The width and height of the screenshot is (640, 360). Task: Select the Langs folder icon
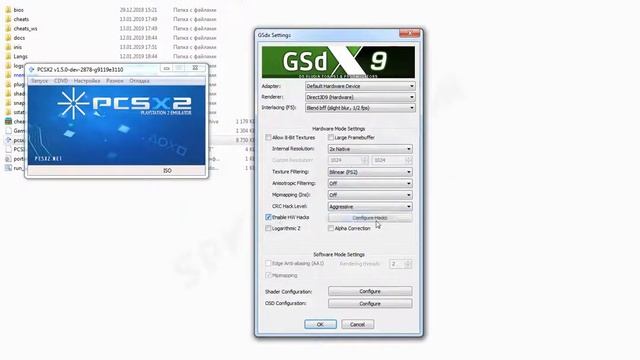pyautogui.click(x=8, y=56)
